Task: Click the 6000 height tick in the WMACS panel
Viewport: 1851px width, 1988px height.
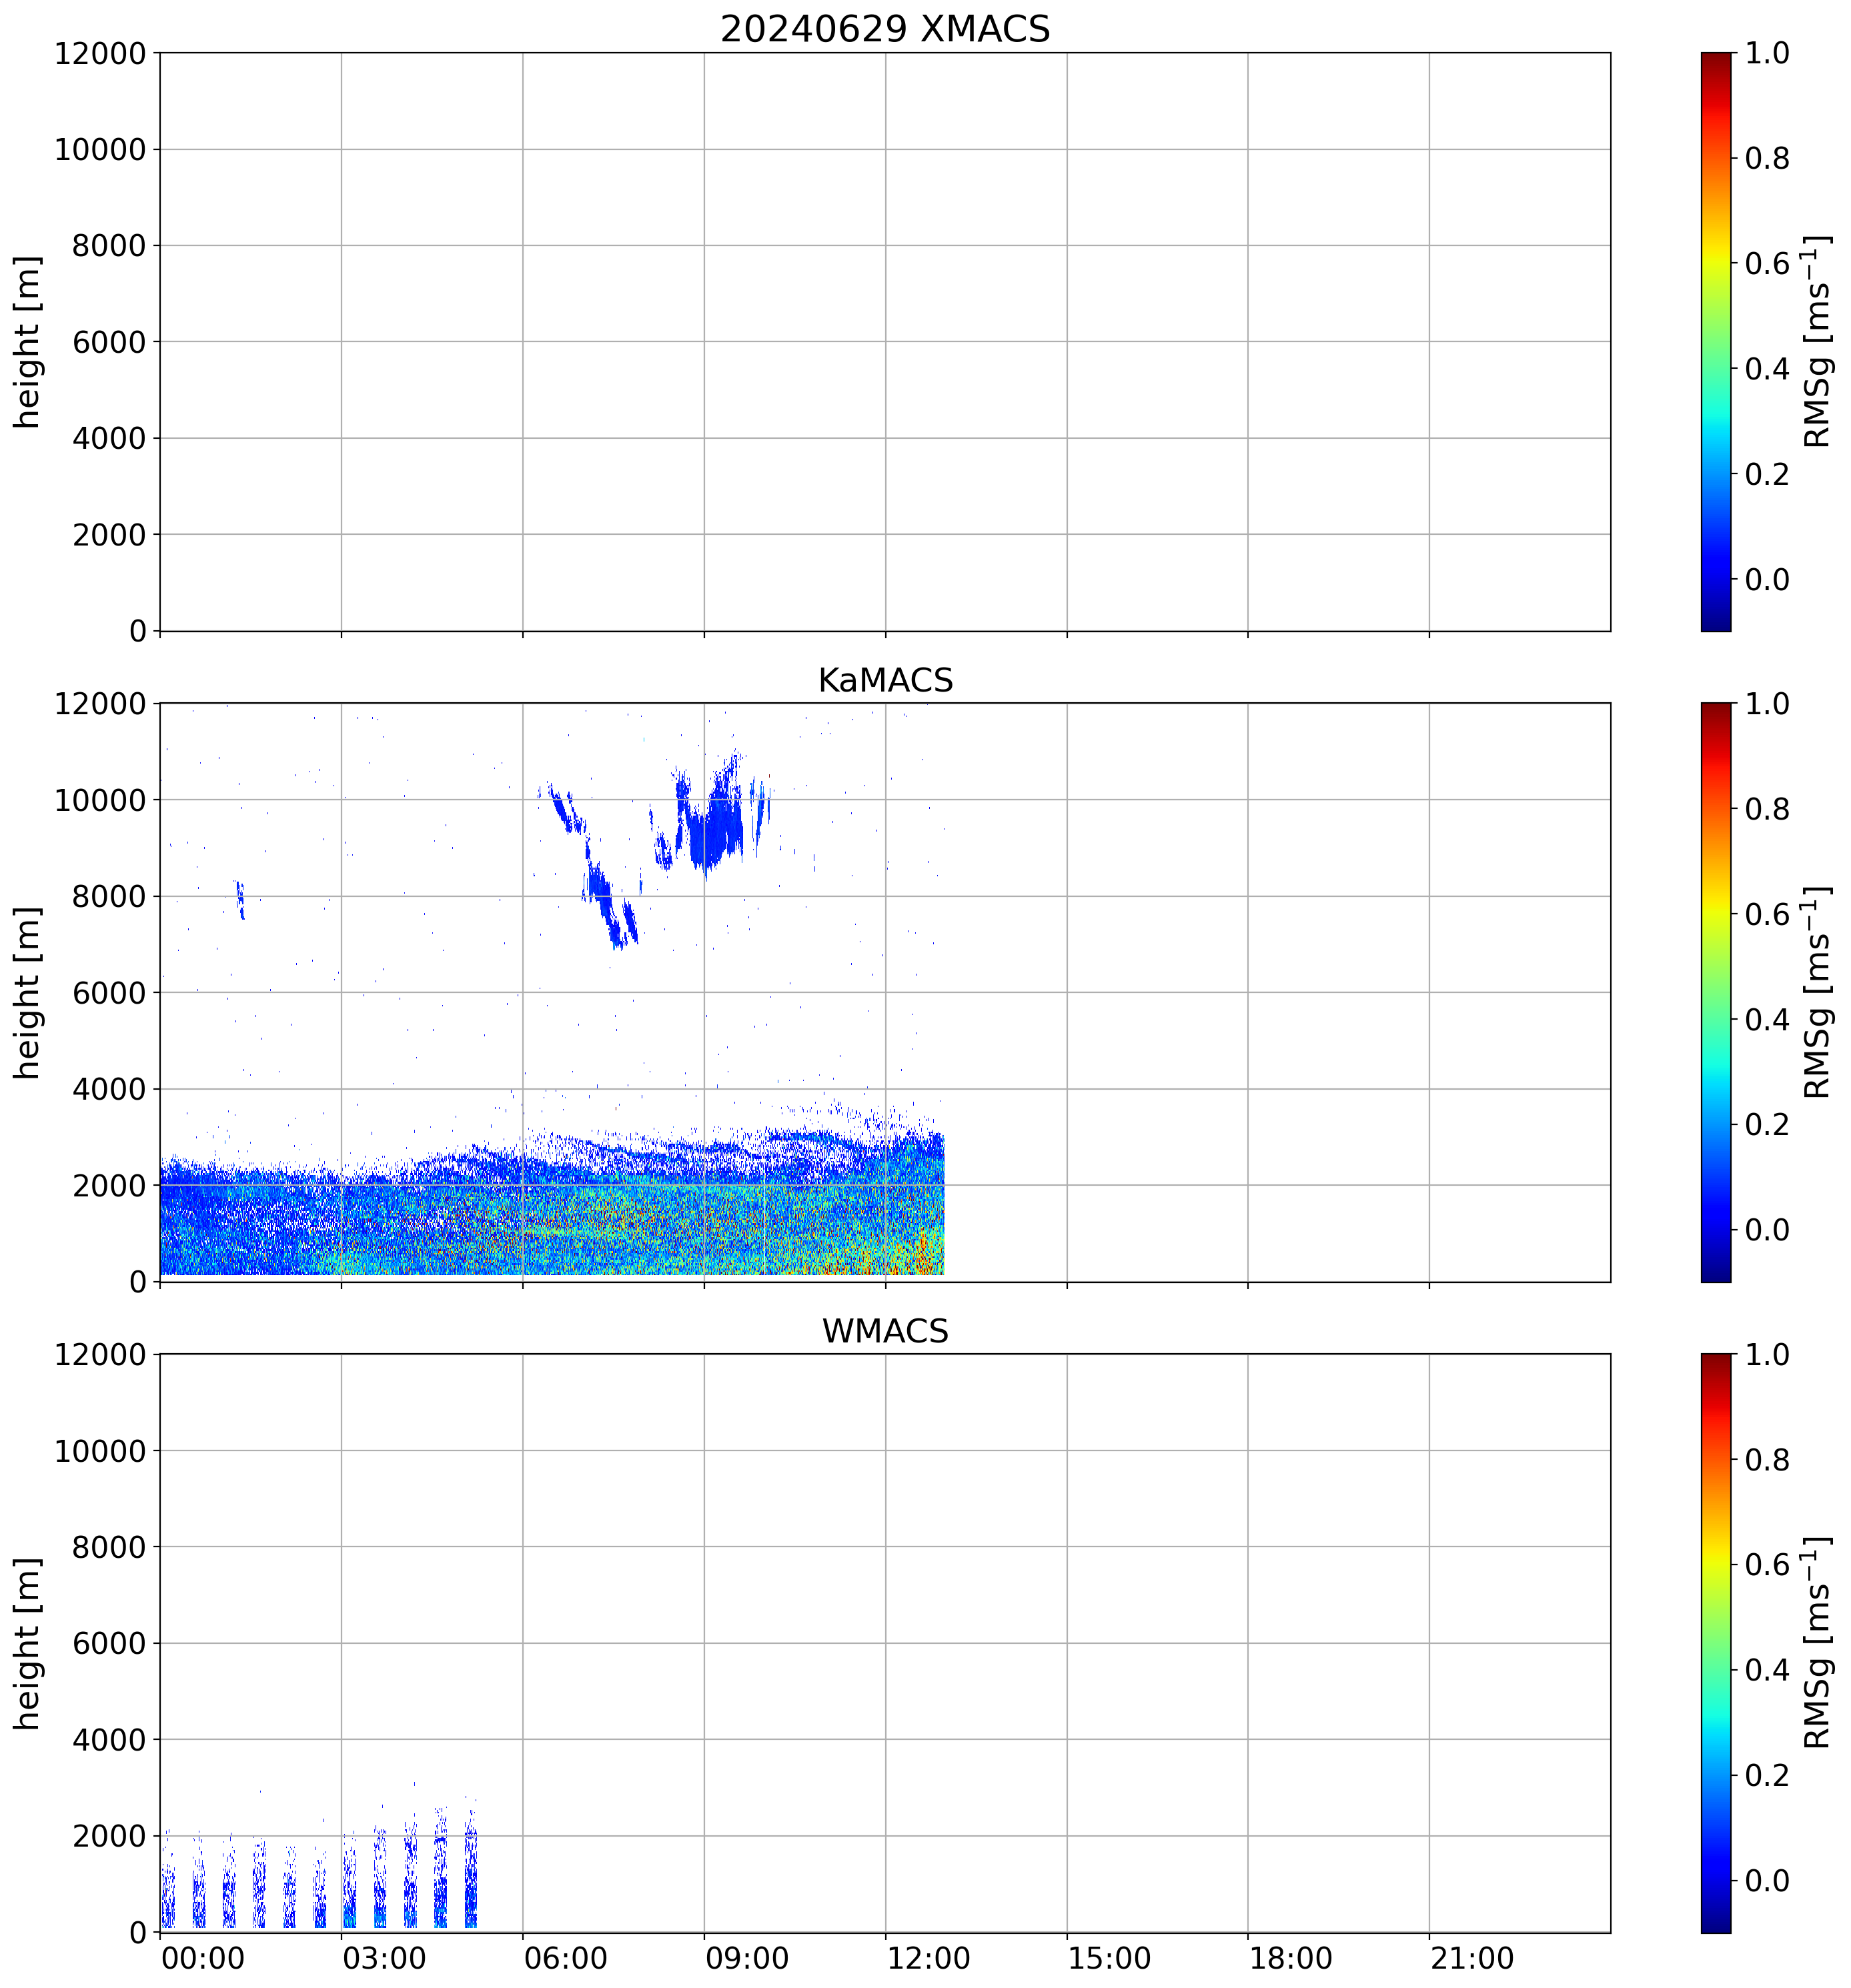Action: (x=109, y=1644)
